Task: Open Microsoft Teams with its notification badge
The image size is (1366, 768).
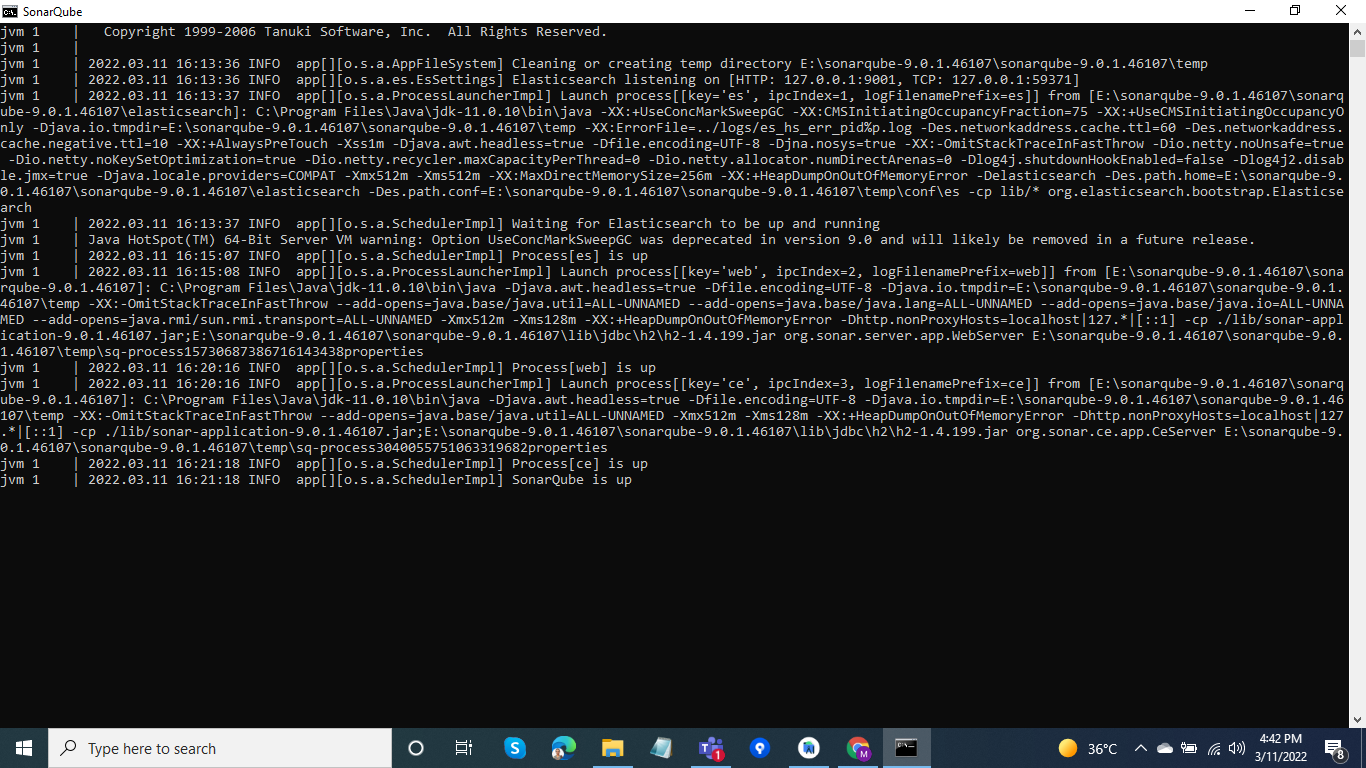Action: [x=711, y=748]
